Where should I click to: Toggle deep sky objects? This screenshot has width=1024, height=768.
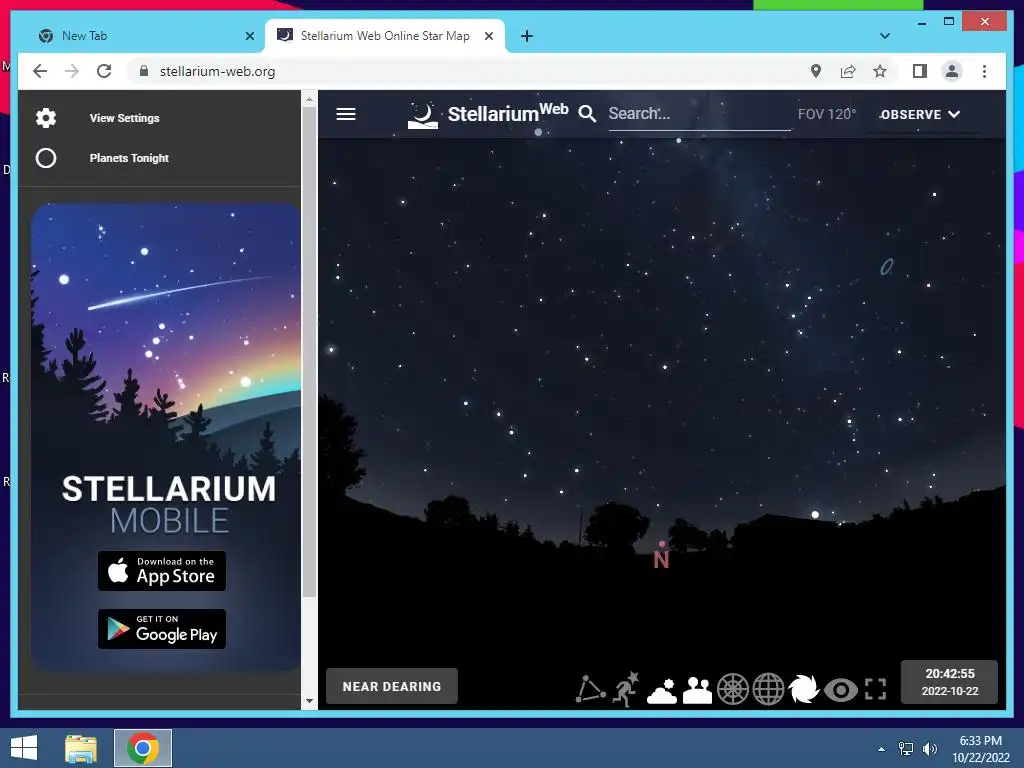point(803,690)
